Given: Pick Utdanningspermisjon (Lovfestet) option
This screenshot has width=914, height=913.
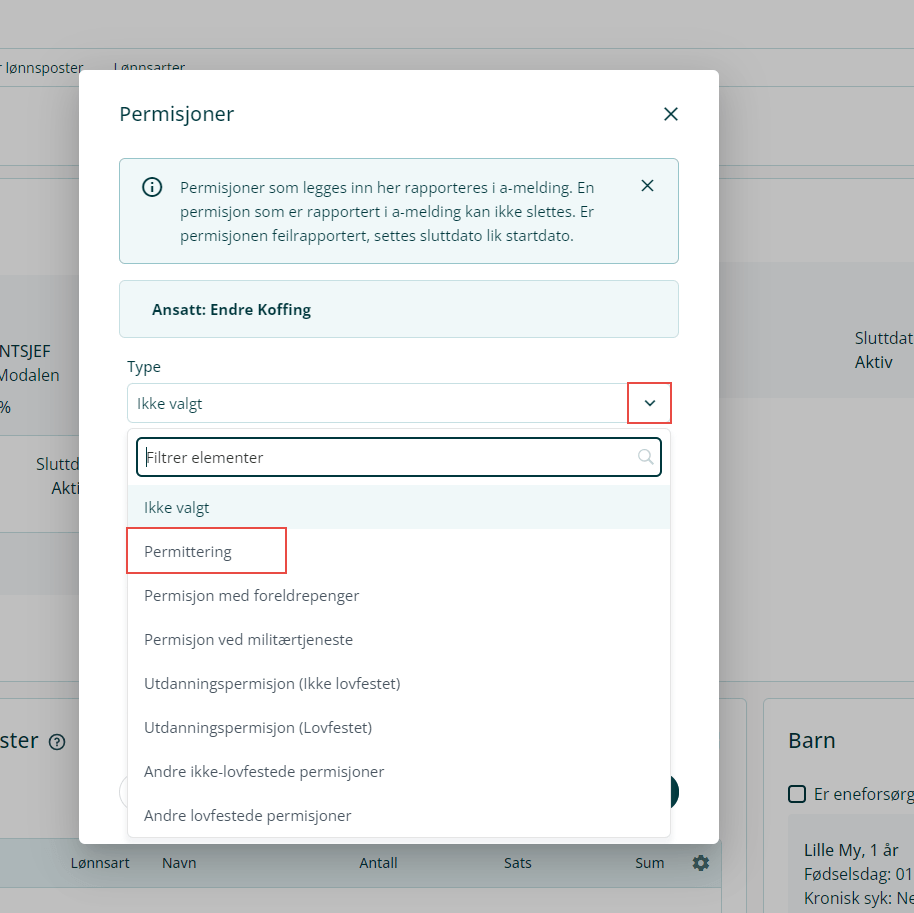Looking at the screenshot, I should (258, 727).
